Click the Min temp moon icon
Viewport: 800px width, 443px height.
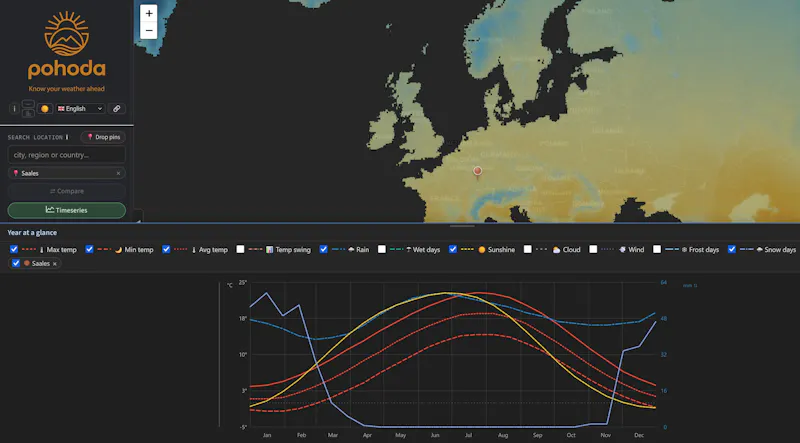coord(118,250)
